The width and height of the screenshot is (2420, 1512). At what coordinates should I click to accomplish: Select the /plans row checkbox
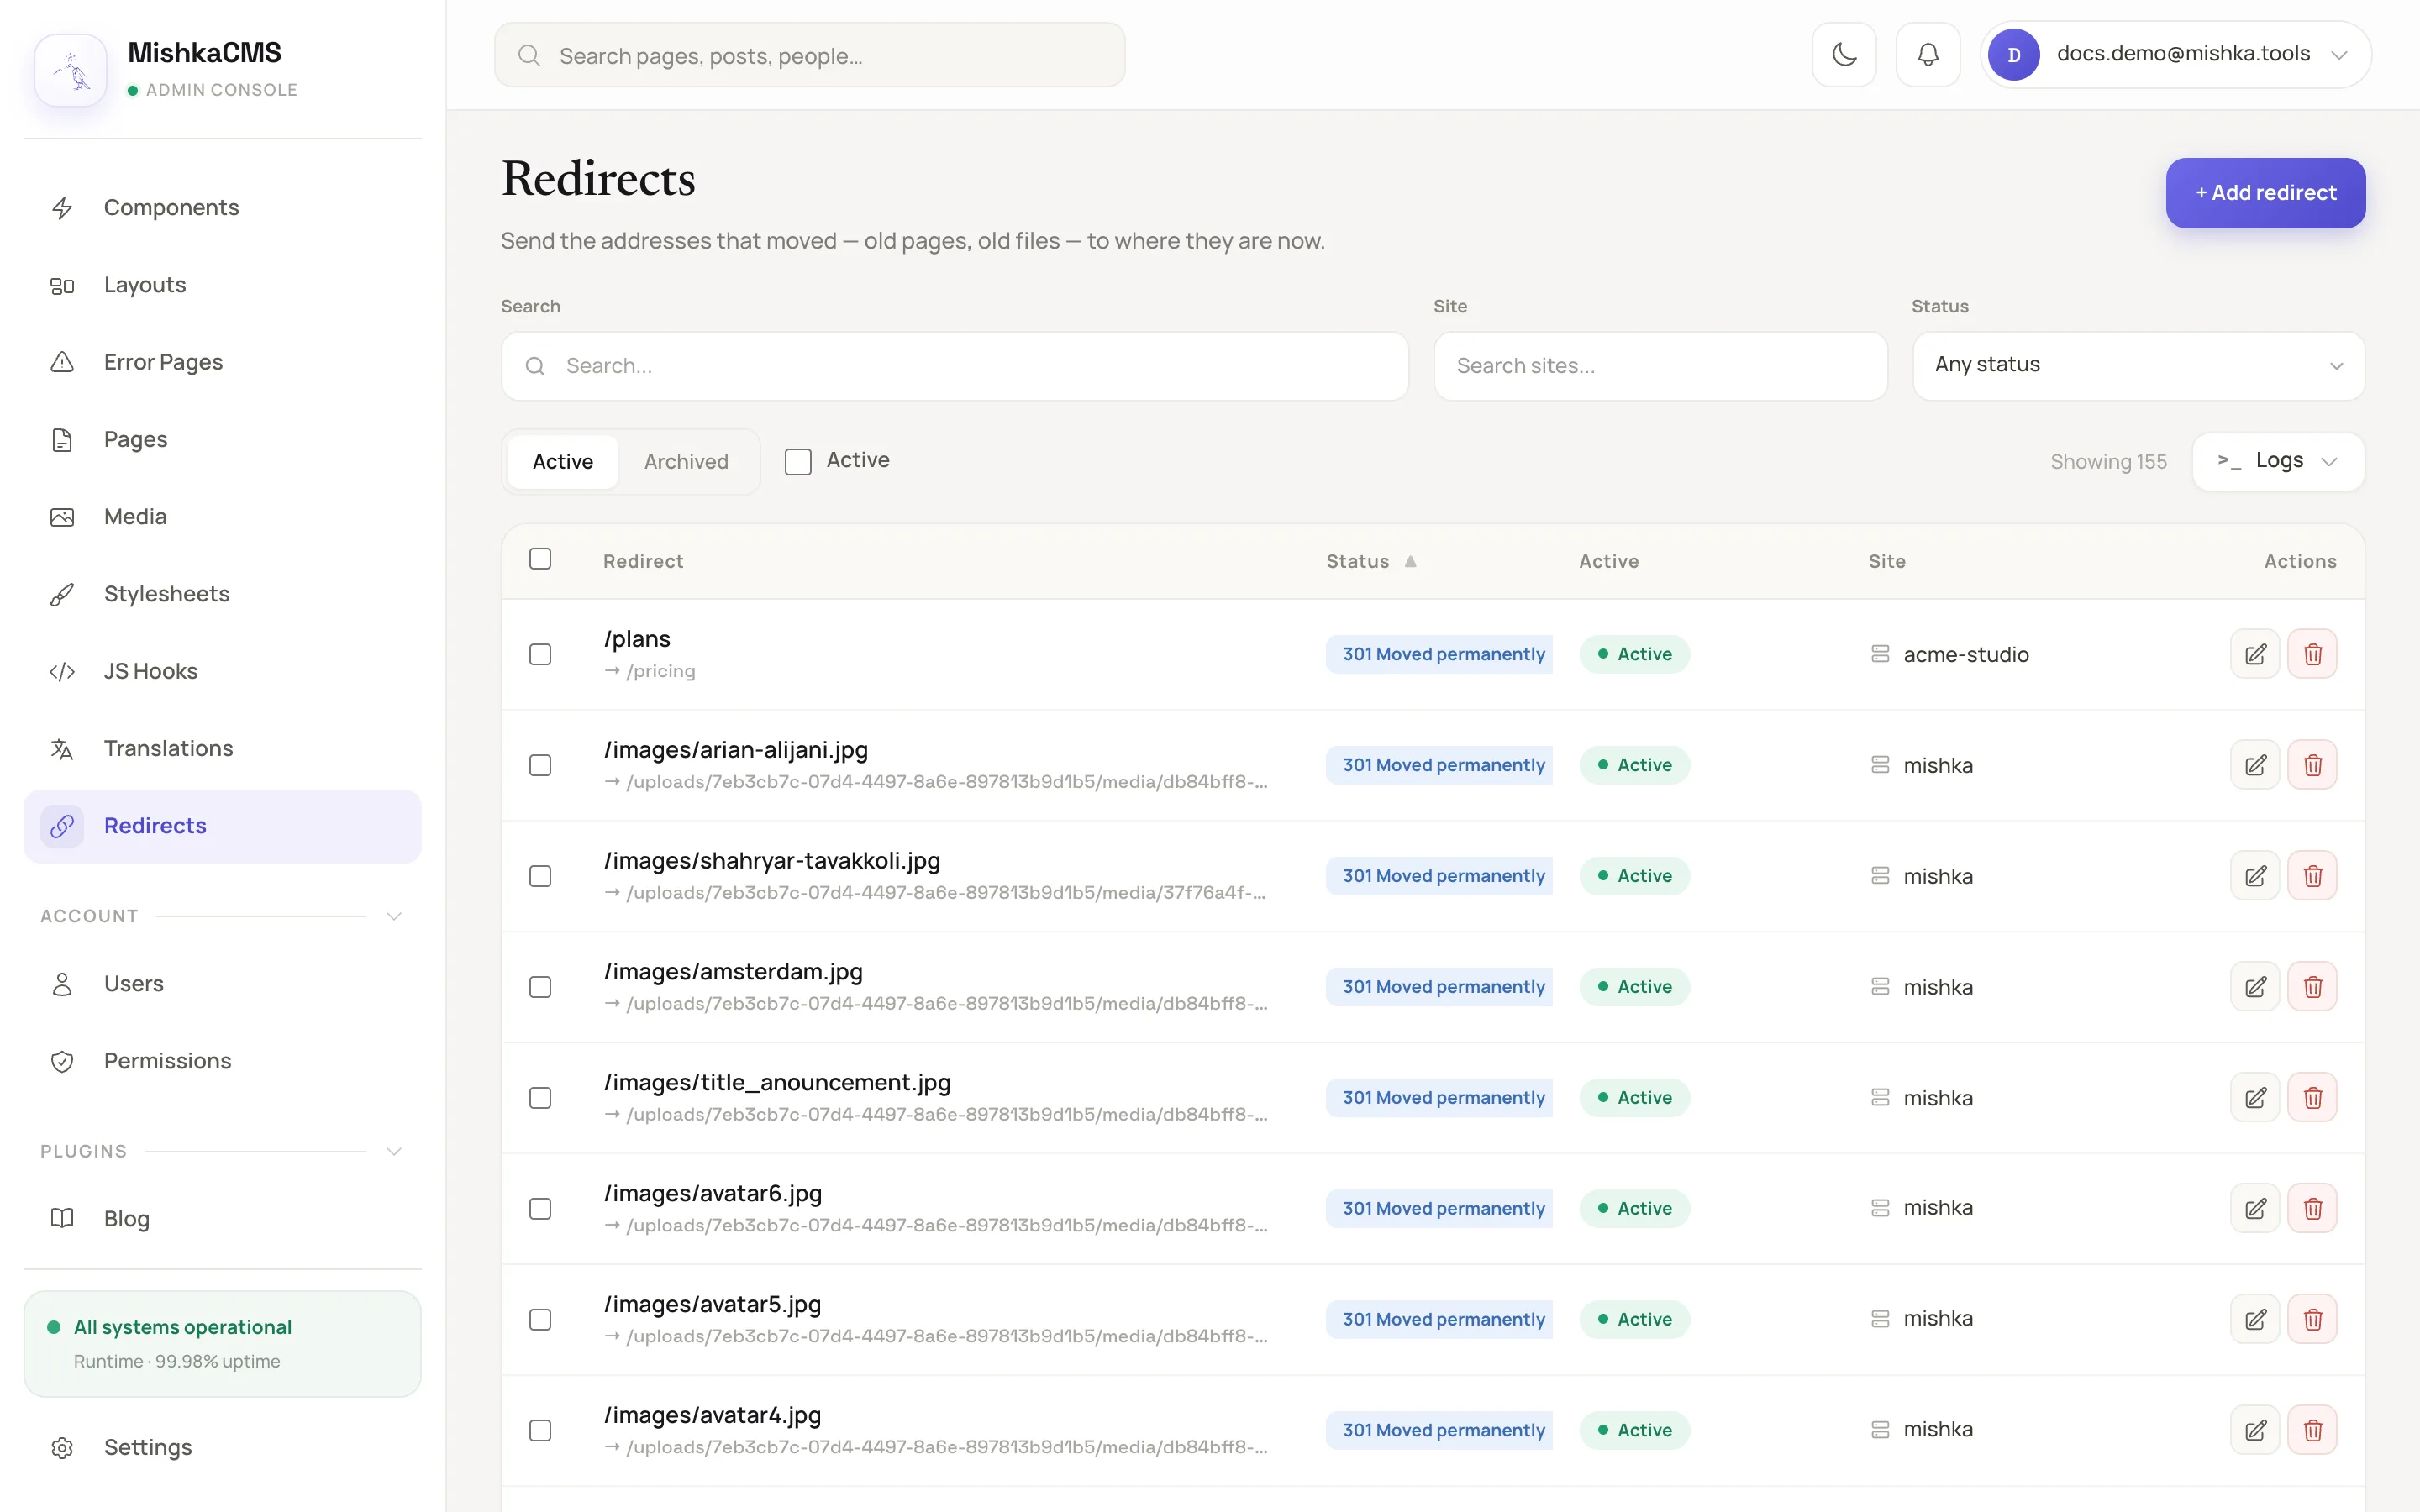pos(540,654)
